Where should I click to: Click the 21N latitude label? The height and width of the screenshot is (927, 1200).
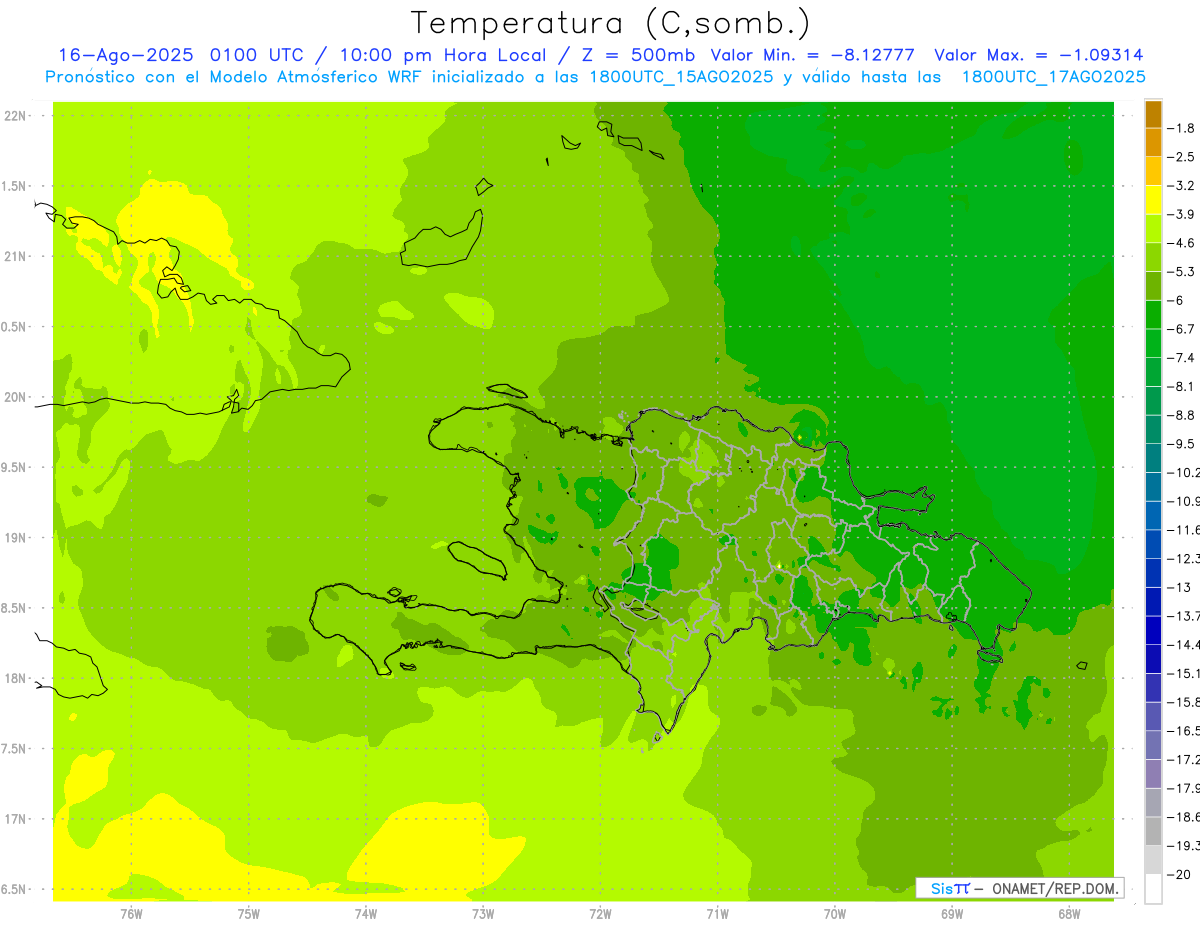pos(15,257)
